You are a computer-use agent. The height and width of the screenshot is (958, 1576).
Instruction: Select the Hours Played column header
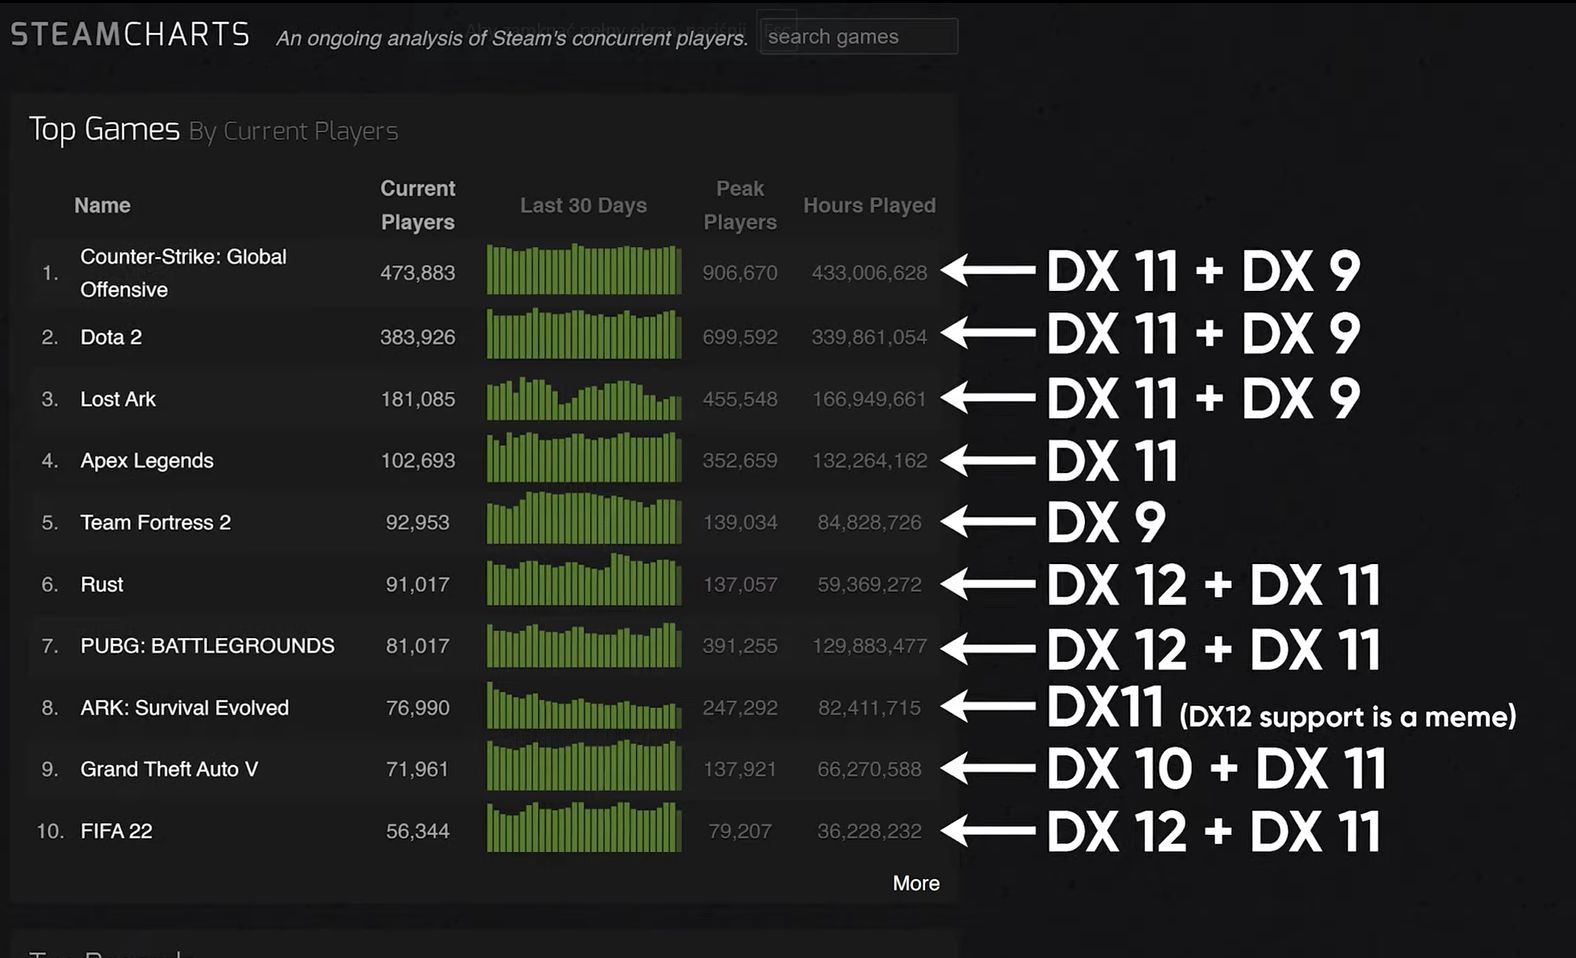coord(870,205)
